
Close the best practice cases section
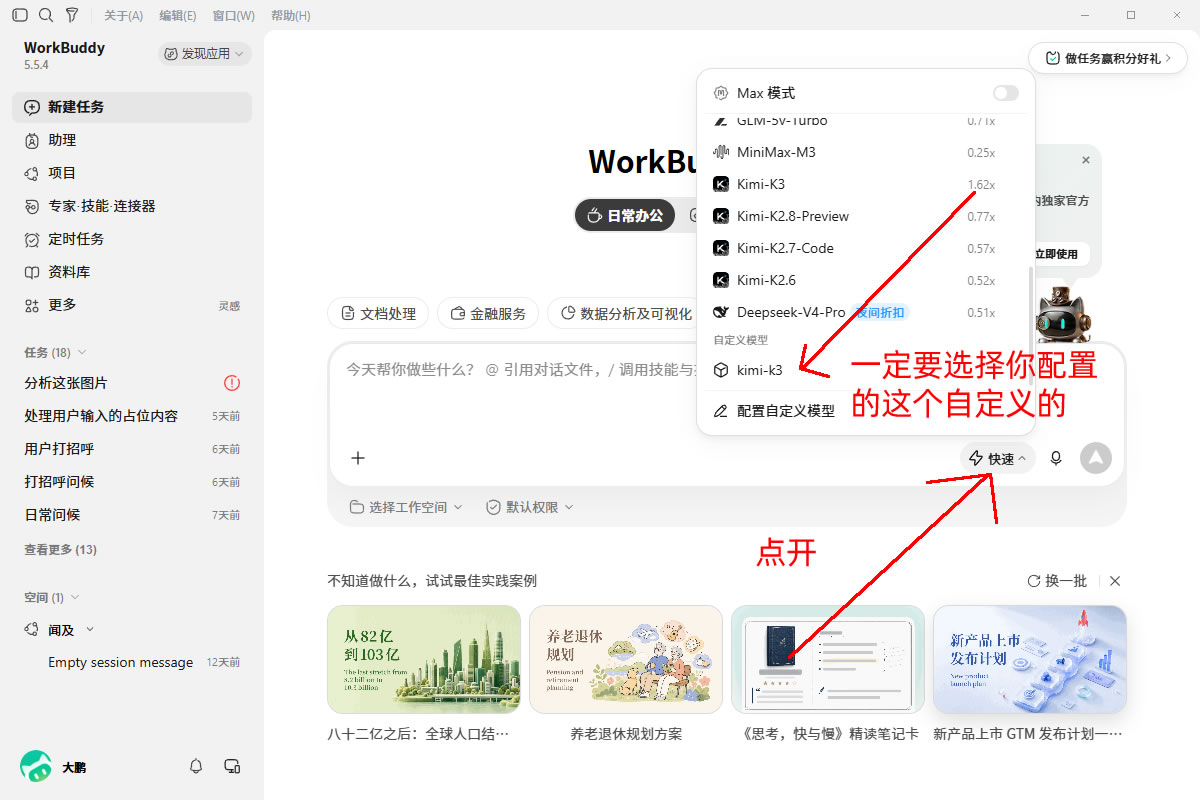(1115, 581)
